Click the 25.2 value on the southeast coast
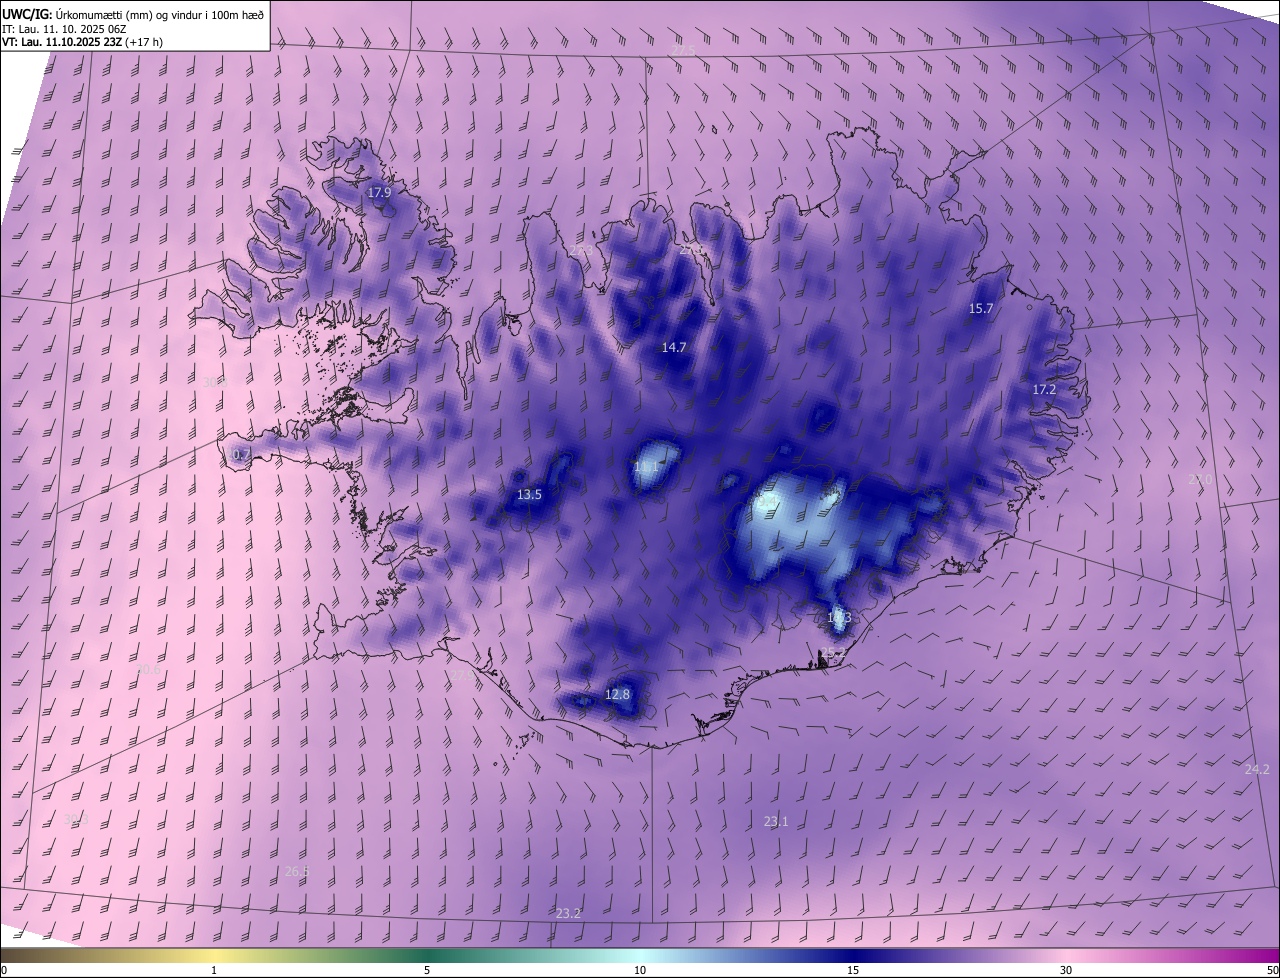Screen dimensions: 1280x978 click(x=834, y=653)
